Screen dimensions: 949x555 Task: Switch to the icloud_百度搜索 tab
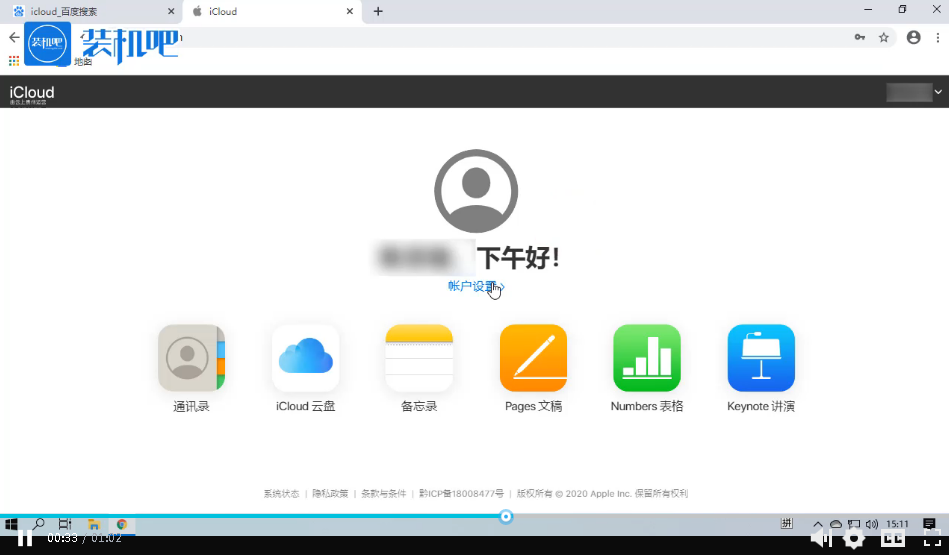click(x=90, y=11)
